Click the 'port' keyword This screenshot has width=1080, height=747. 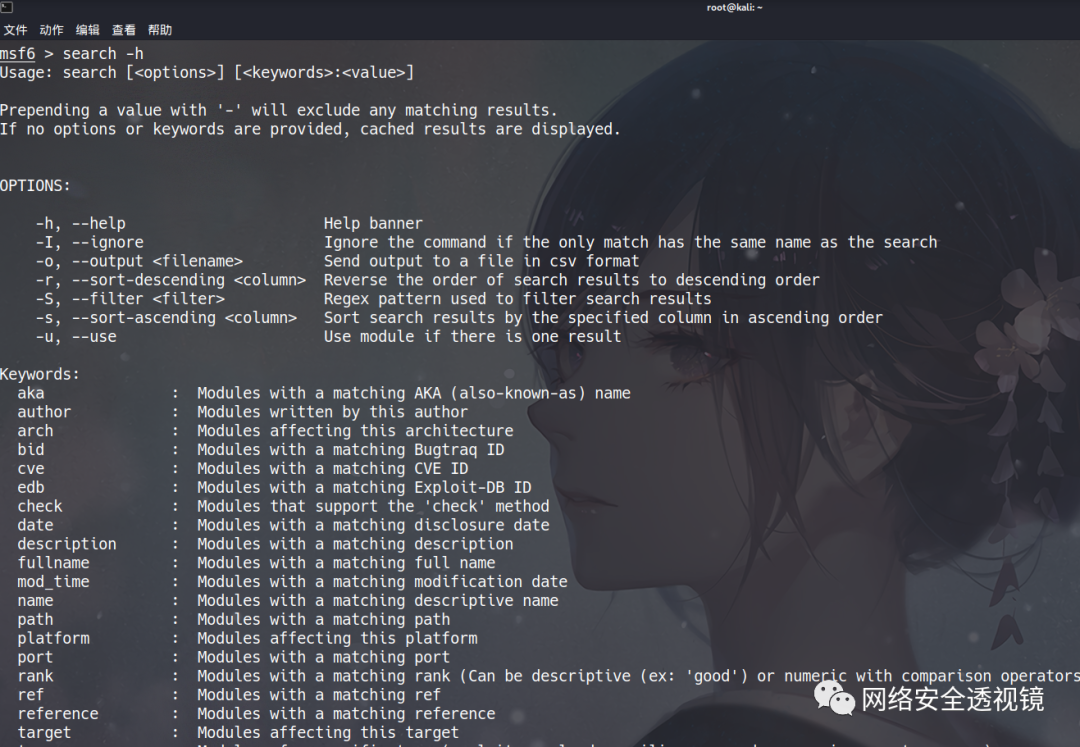(x=35, y=657)
